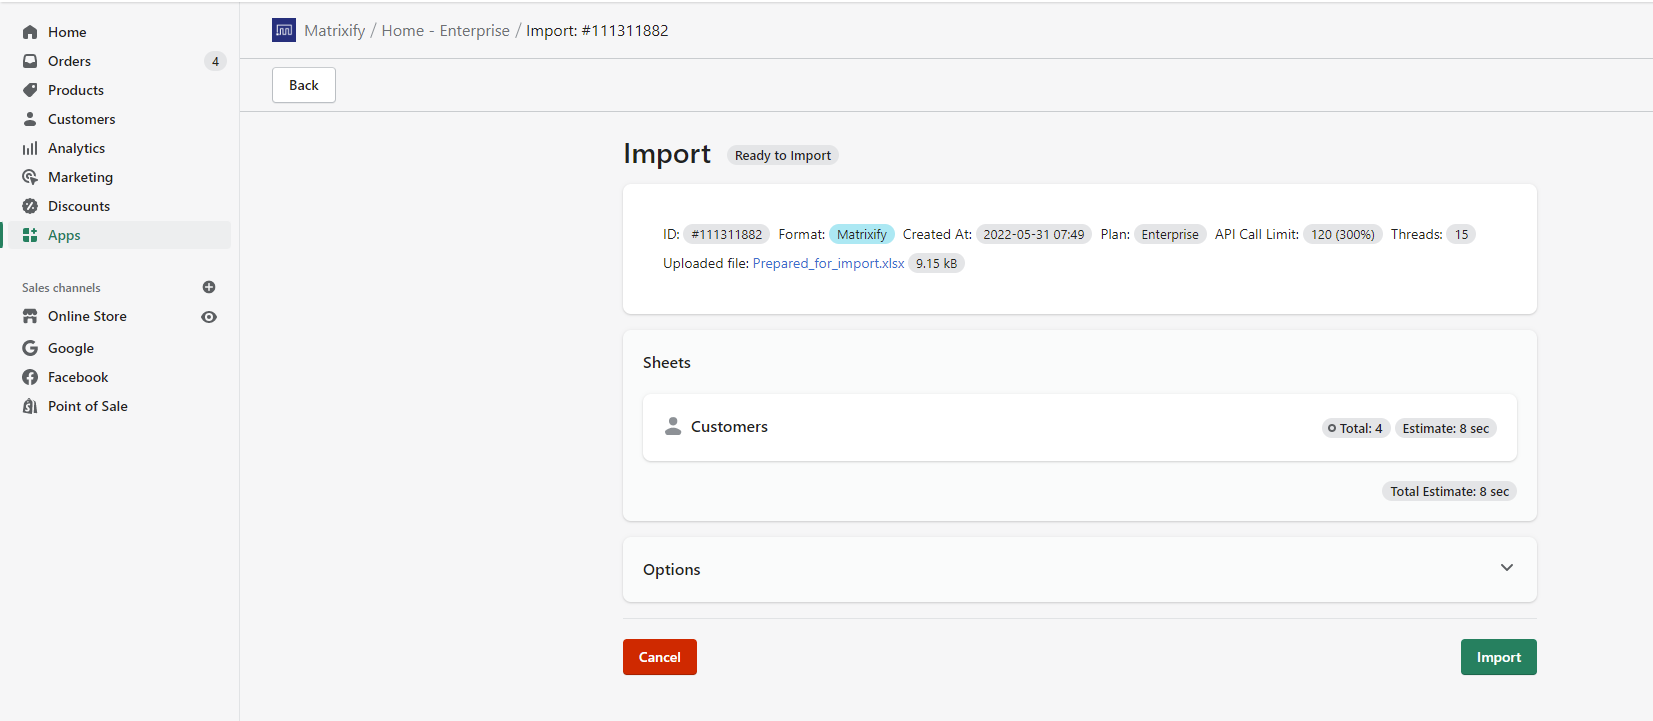The width and height of the screenshot is (1653, 721).
Task: Click the Matrixify app logo icon
Action: [284, 30]
